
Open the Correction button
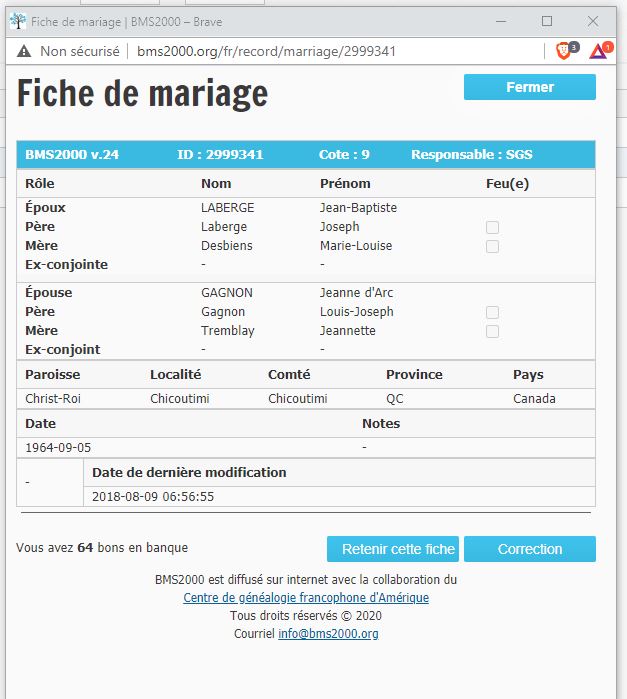530,549
